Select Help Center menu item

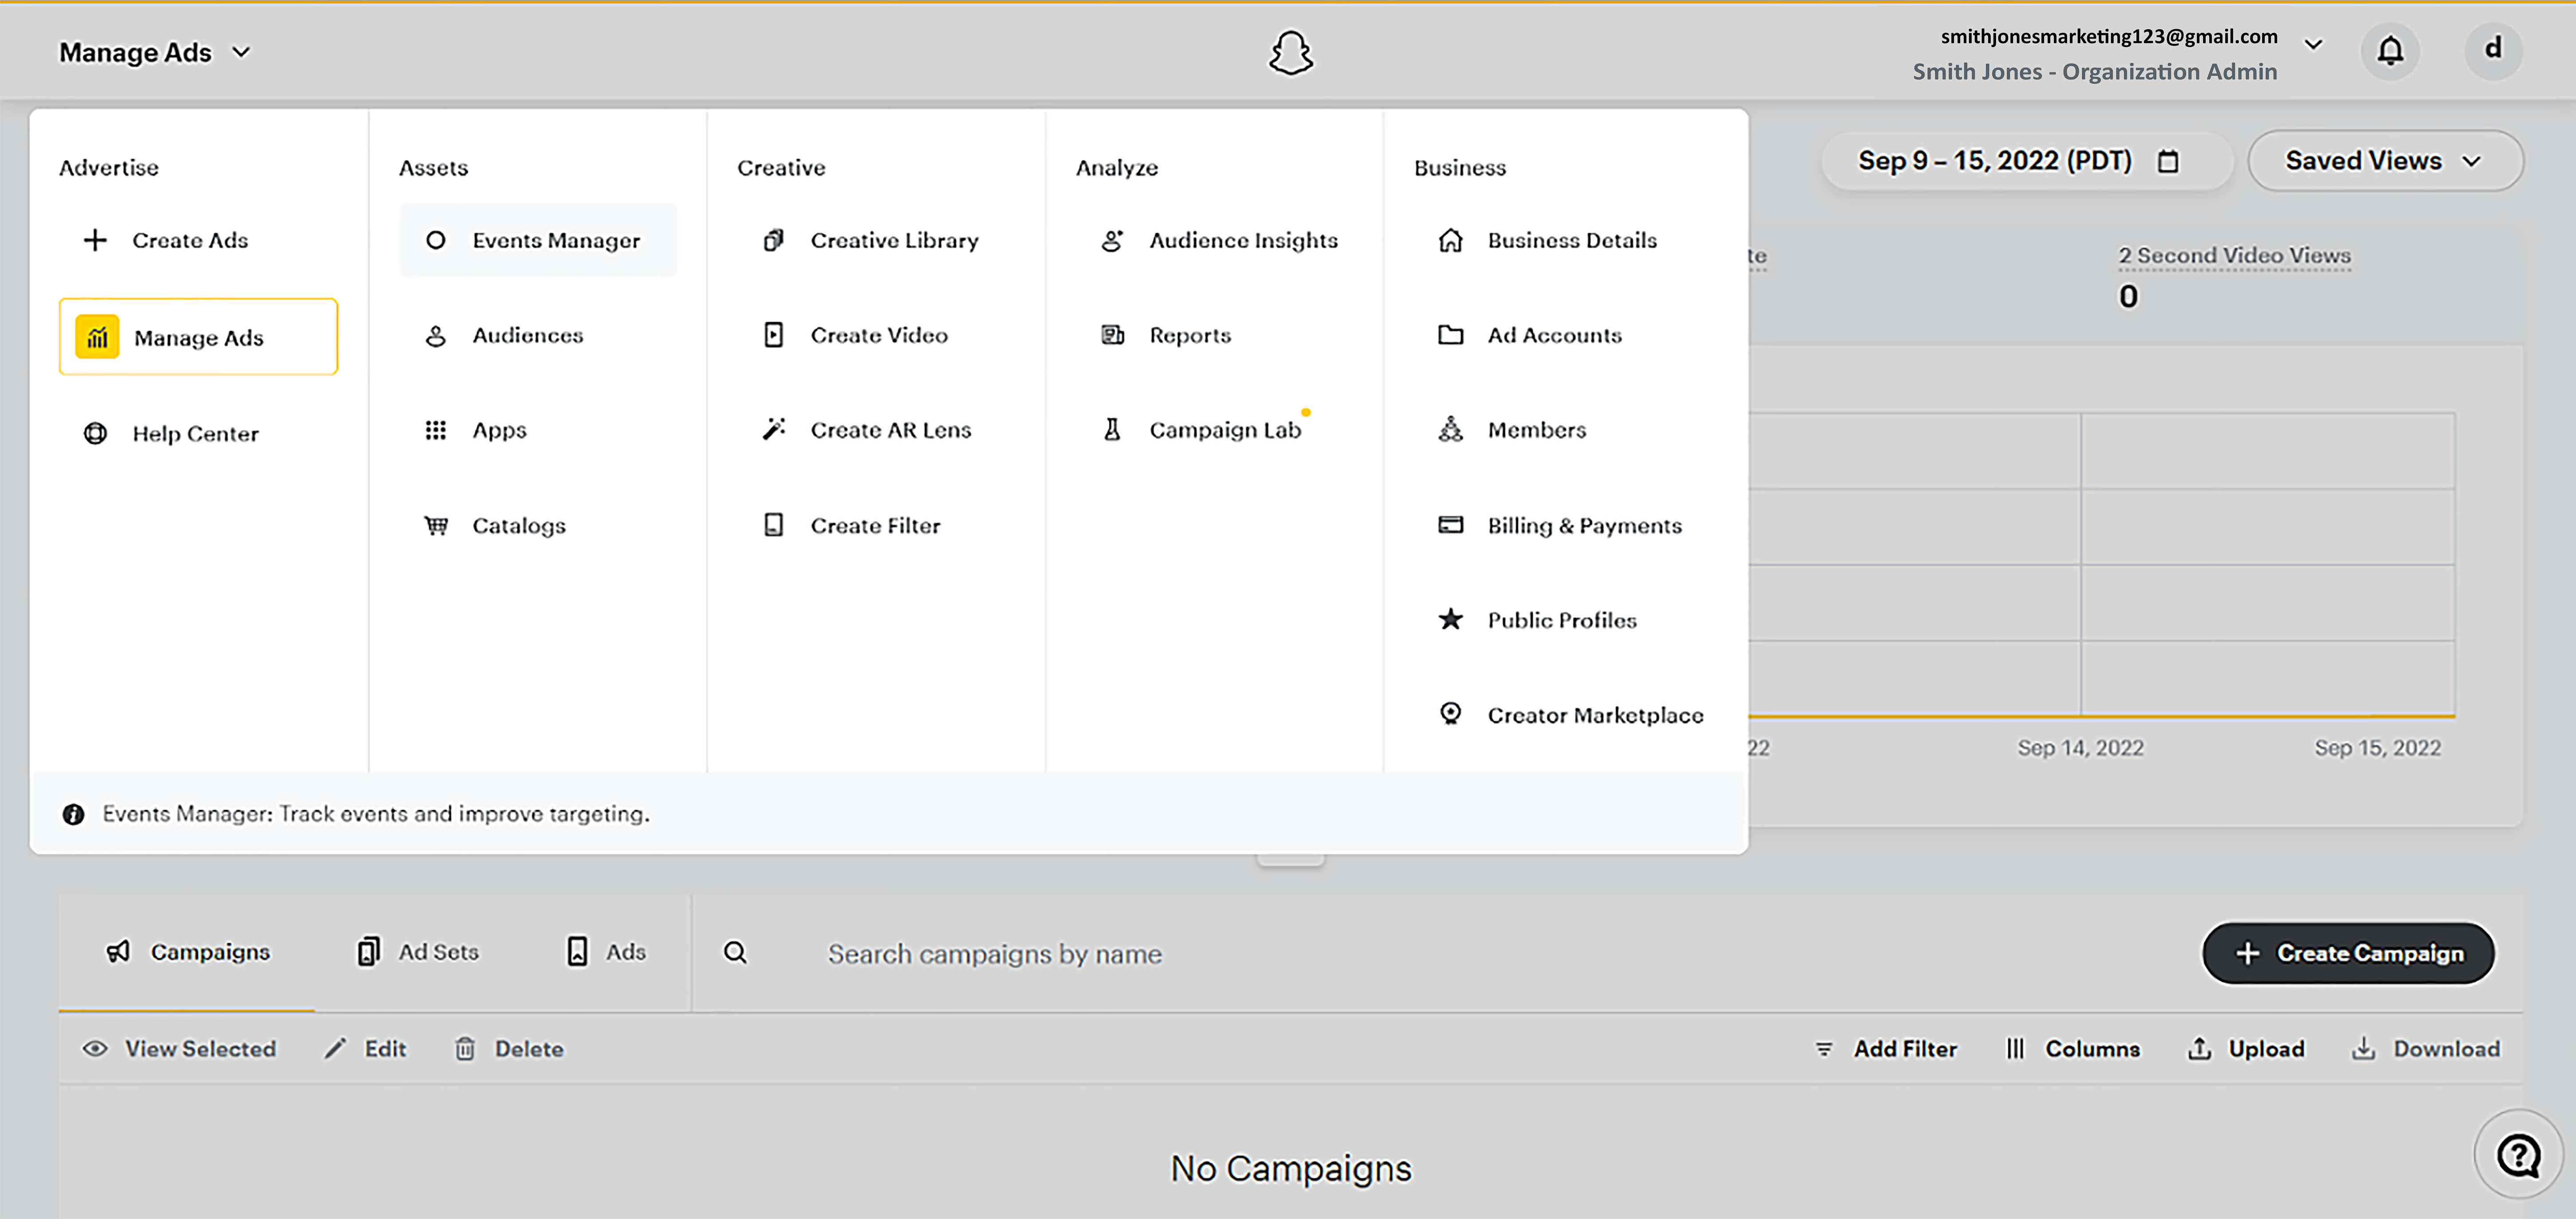198,434
